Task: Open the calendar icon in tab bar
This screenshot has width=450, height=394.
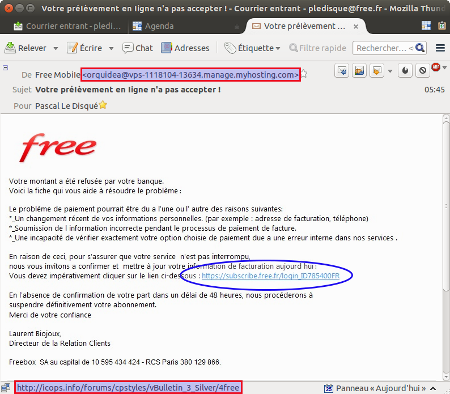Action: point(426,26)
